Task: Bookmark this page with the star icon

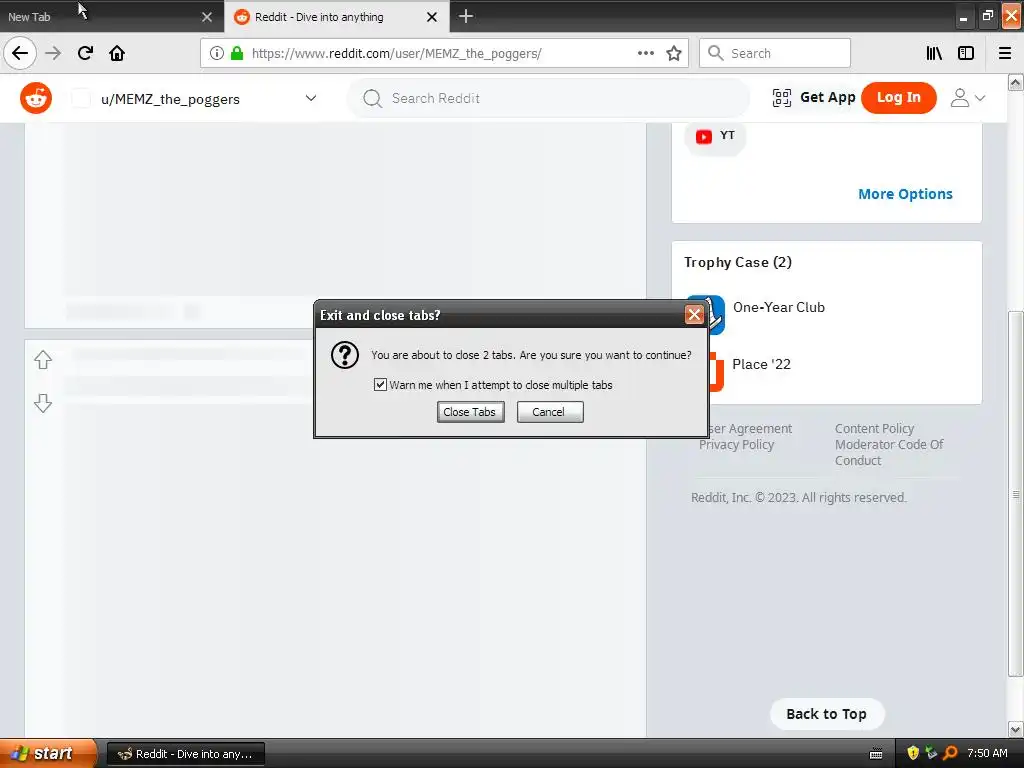Action: pos(674,53)
